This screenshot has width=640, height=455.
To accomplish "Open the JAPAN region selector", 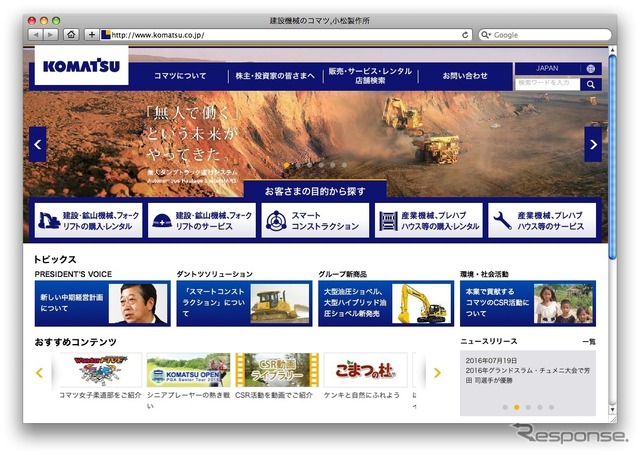I will click(x=547, y=69).
